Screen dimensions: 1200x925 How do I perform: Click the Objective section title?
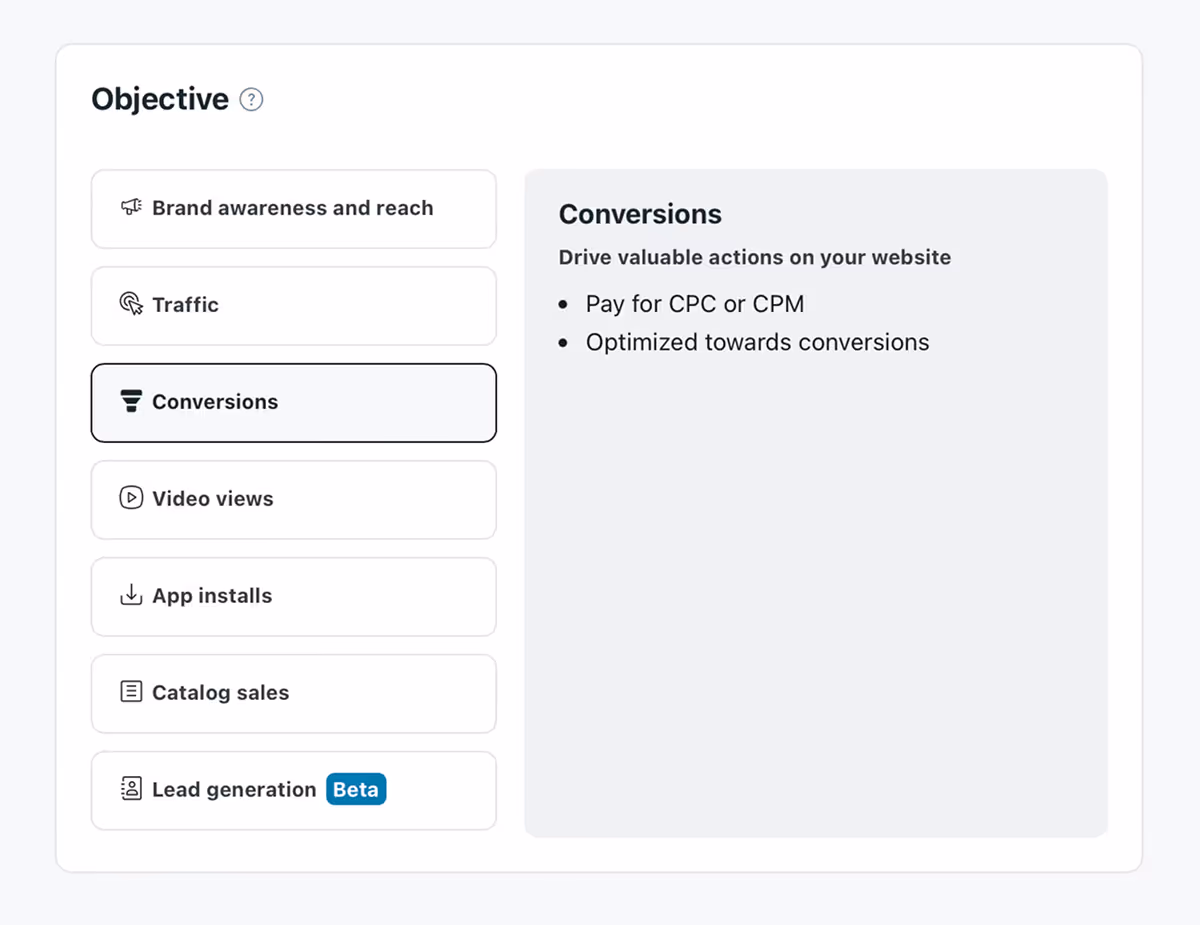[x=157, y=99]
